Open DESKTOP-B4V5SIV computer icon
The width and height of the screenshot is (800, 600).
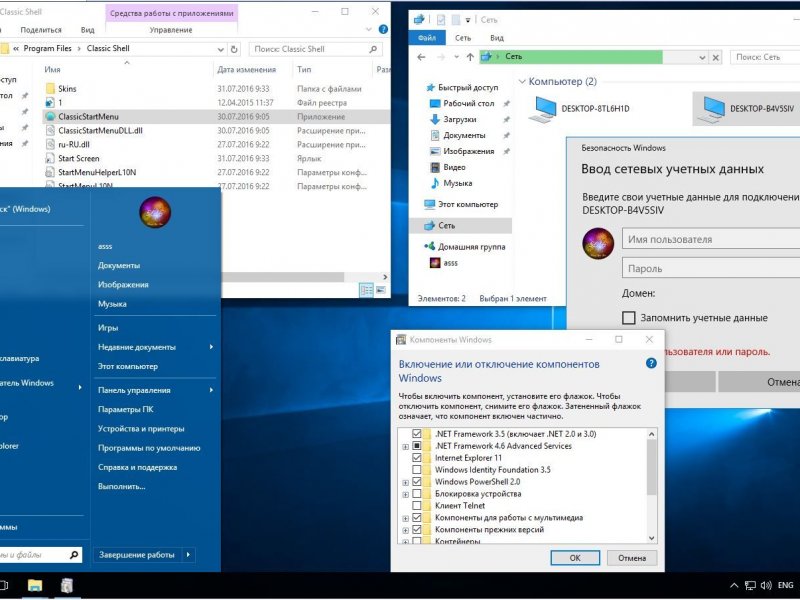(x=711, y=109)
